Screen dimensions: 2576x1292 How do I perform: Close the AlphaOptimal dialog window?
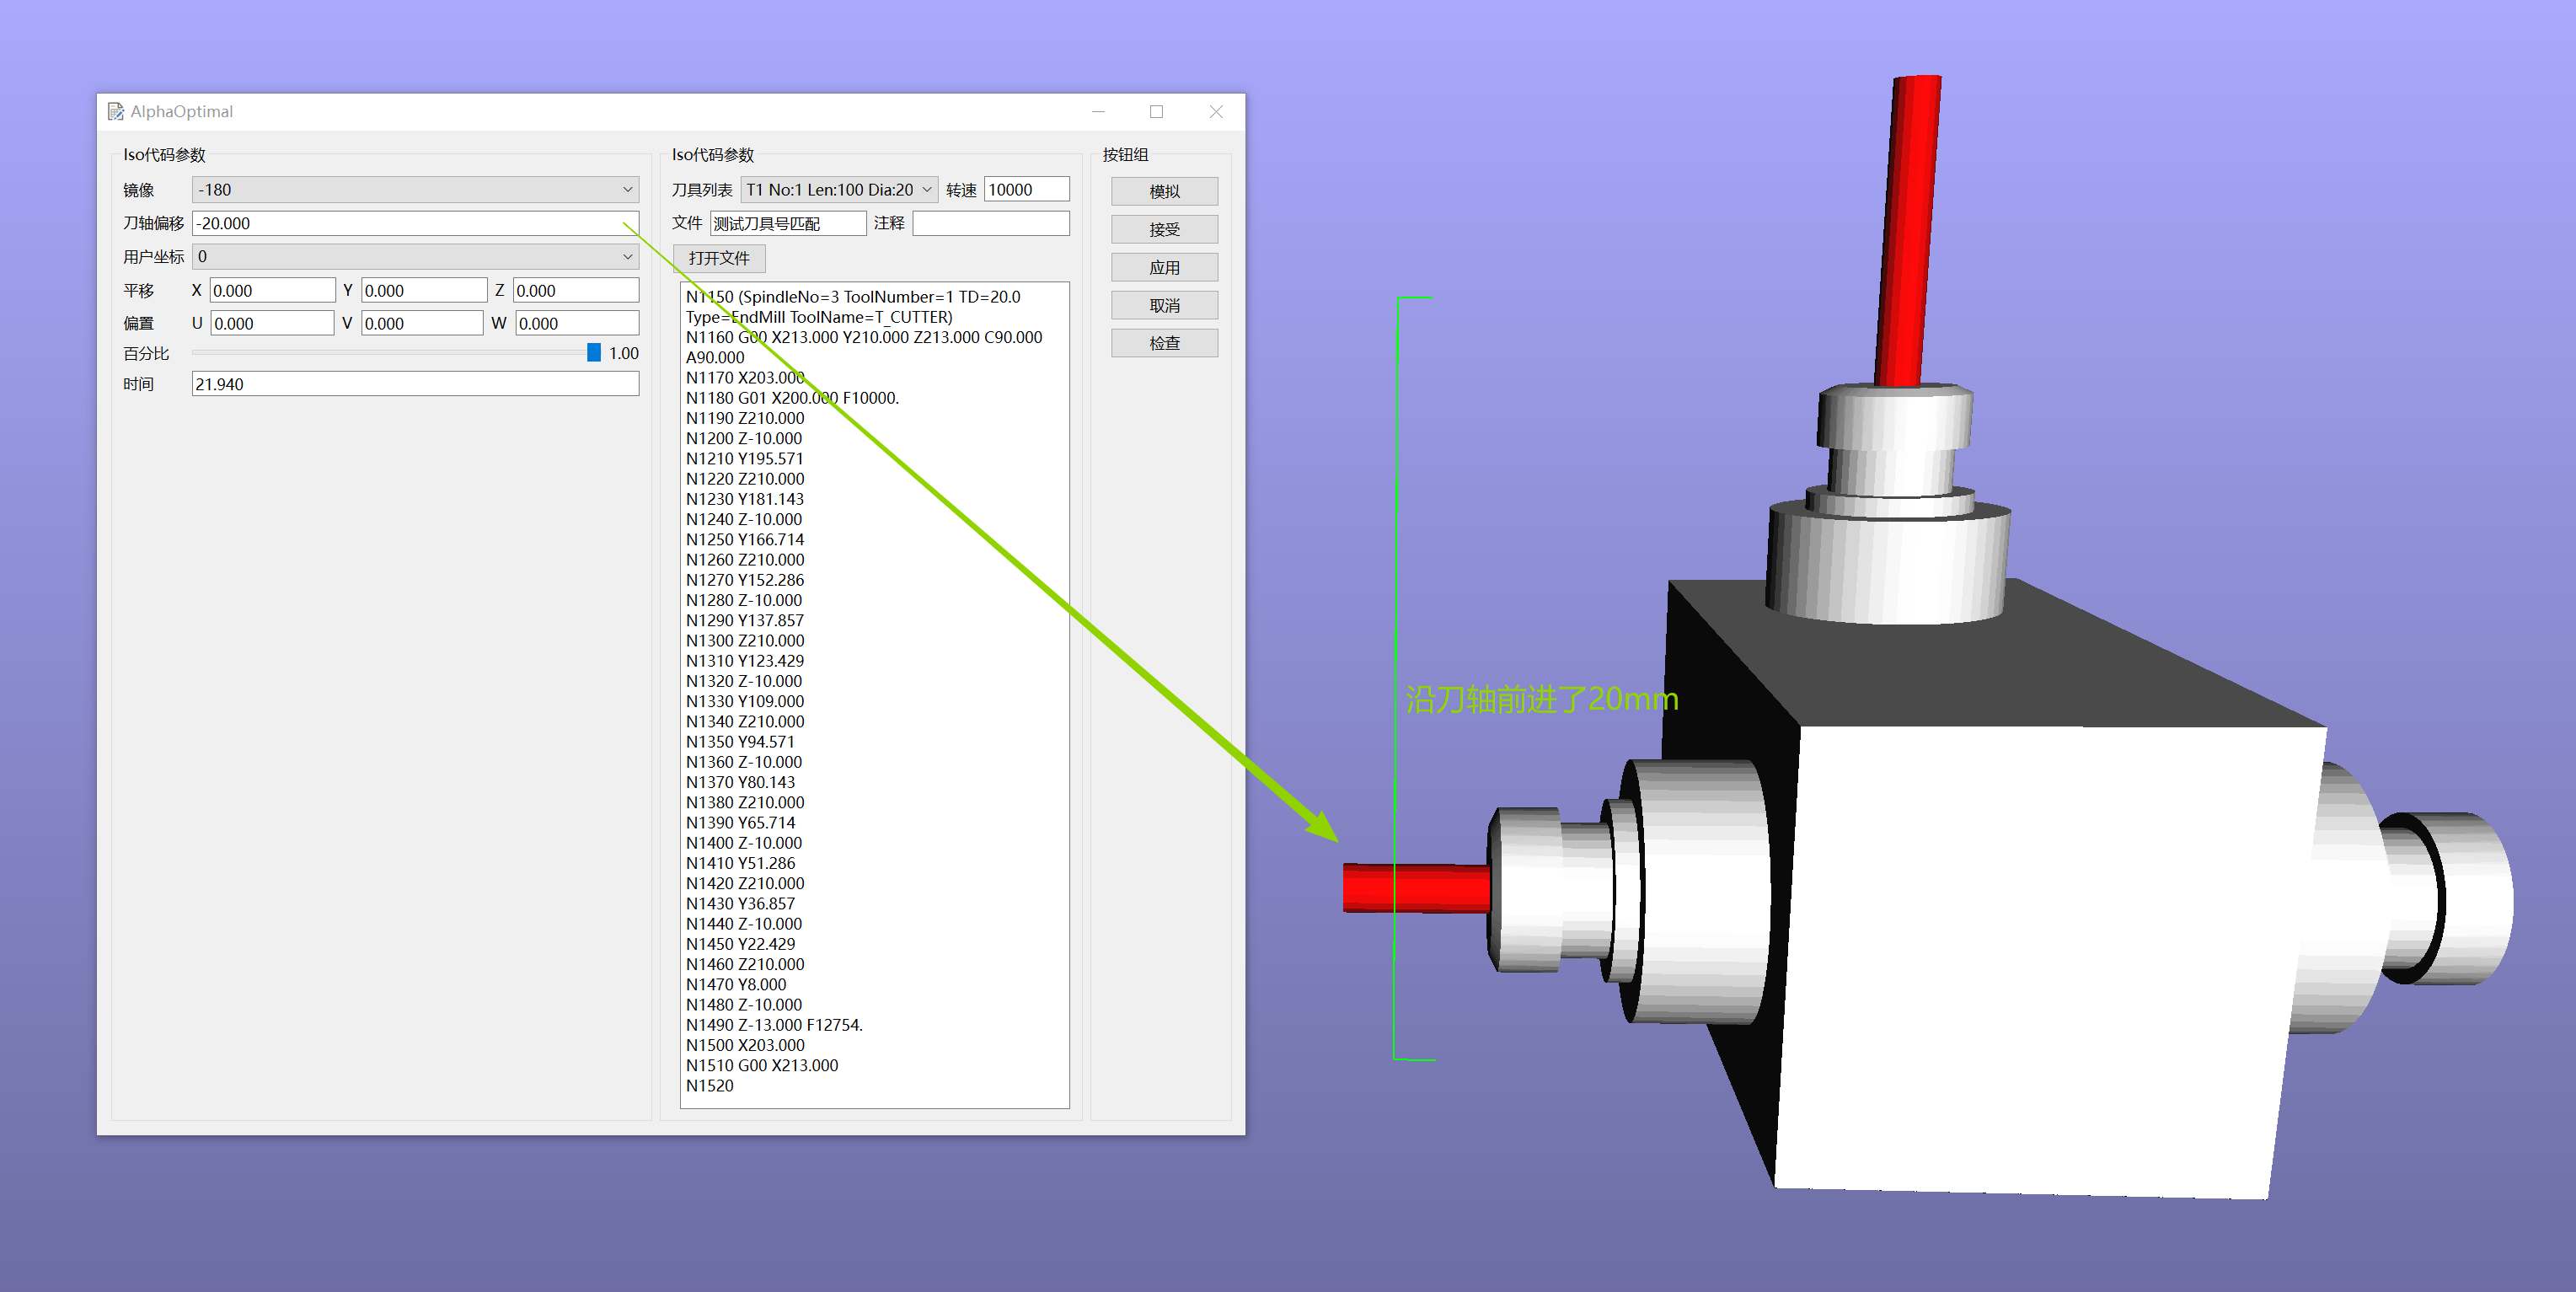tap(1216, 112)
